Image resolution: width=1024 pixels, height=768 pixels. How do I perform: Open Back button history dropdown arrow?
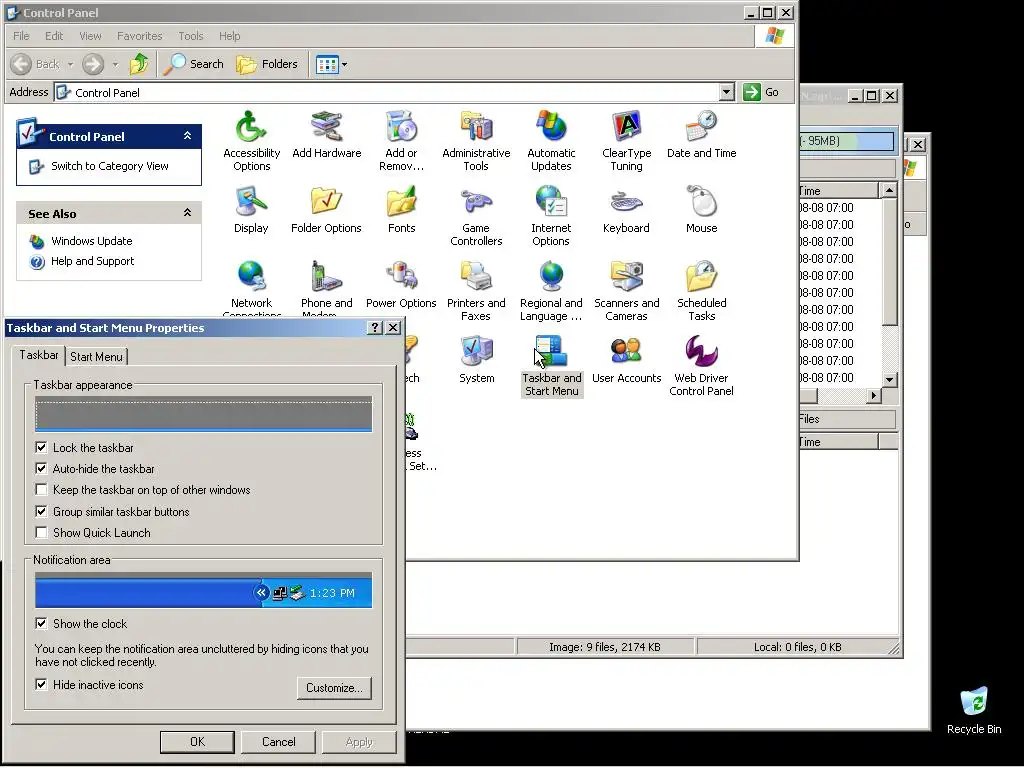(x=71, y=64)
